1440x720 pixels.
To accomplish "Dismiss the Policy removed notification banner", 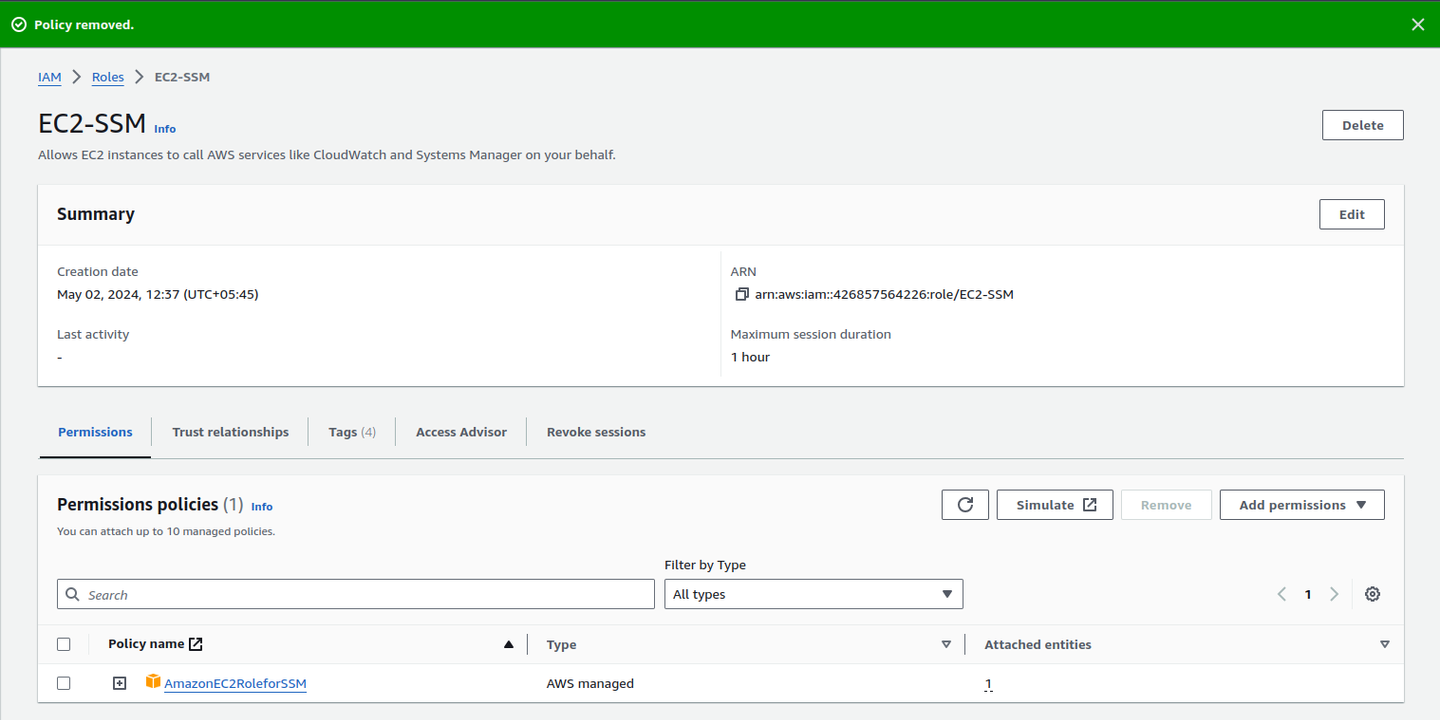I will pyautogui.click(x=1417, y=25).
